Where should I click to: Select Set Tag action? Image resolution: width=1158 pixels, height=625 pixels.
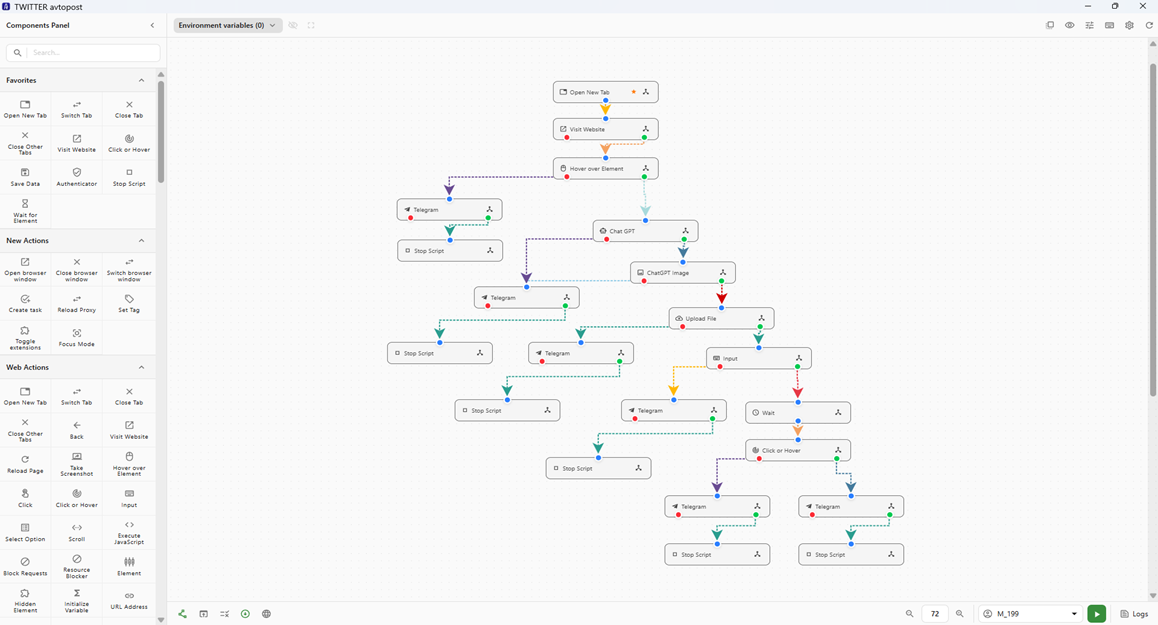[129, 304]
